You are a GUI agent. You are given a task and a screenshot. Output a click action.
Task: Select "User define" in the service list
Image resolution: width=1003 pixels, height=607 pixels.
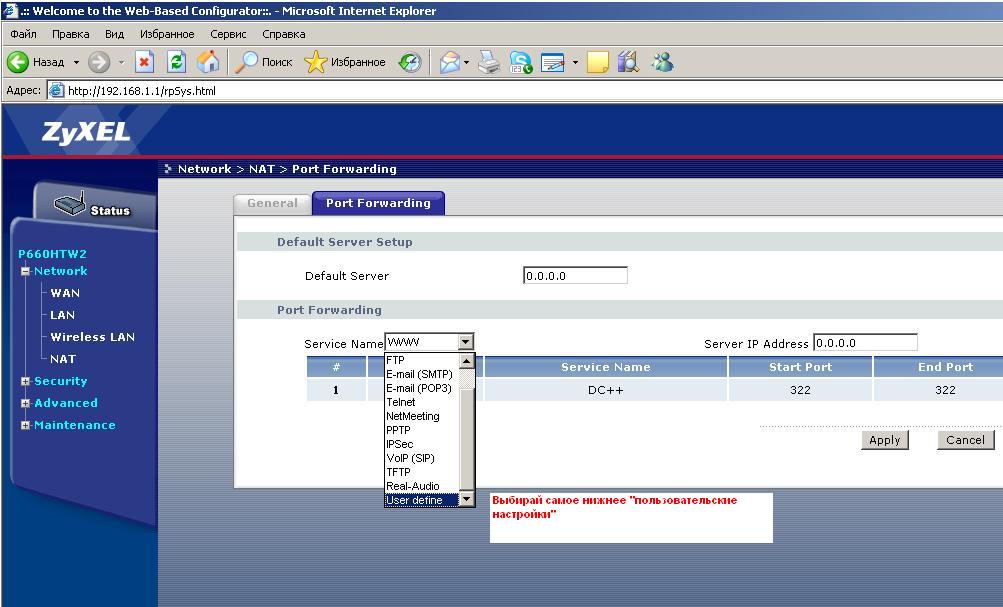click(415, 500)
